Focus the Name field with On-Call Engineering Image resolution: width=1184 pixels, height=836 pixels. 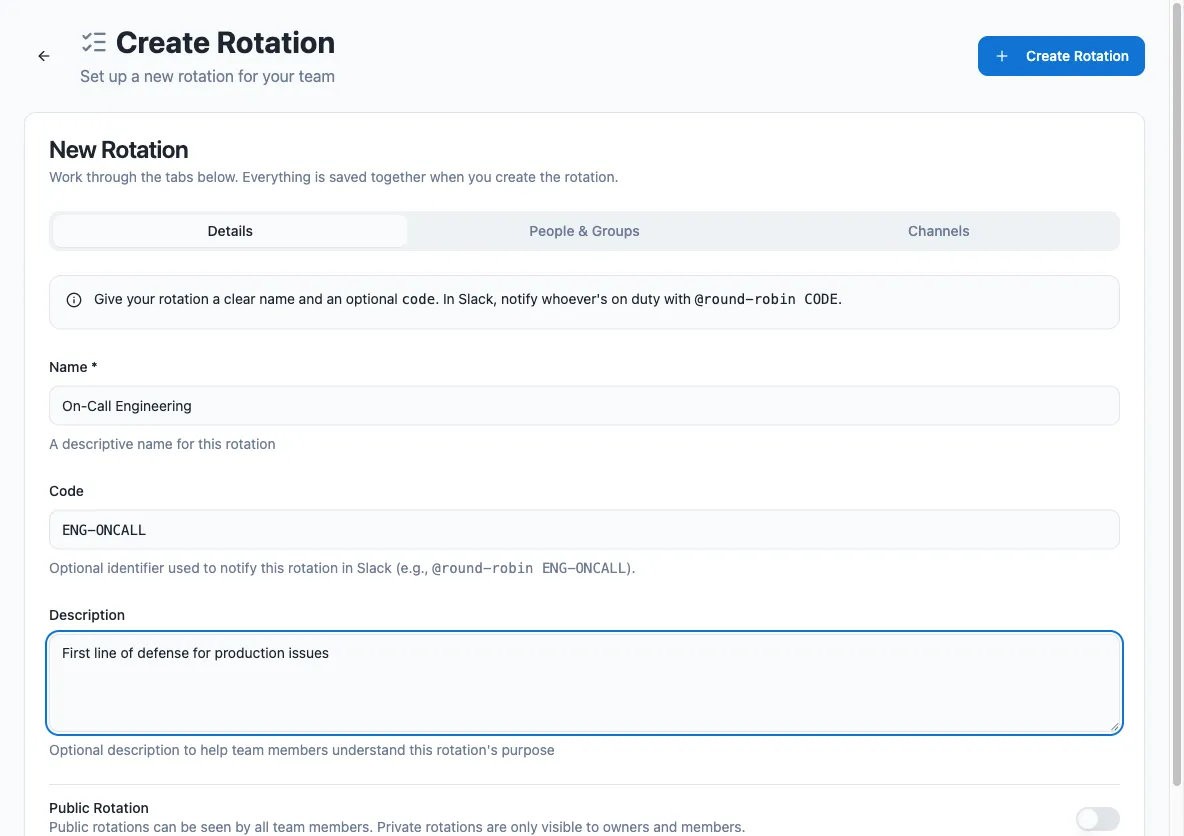click(x=584, y=406)
